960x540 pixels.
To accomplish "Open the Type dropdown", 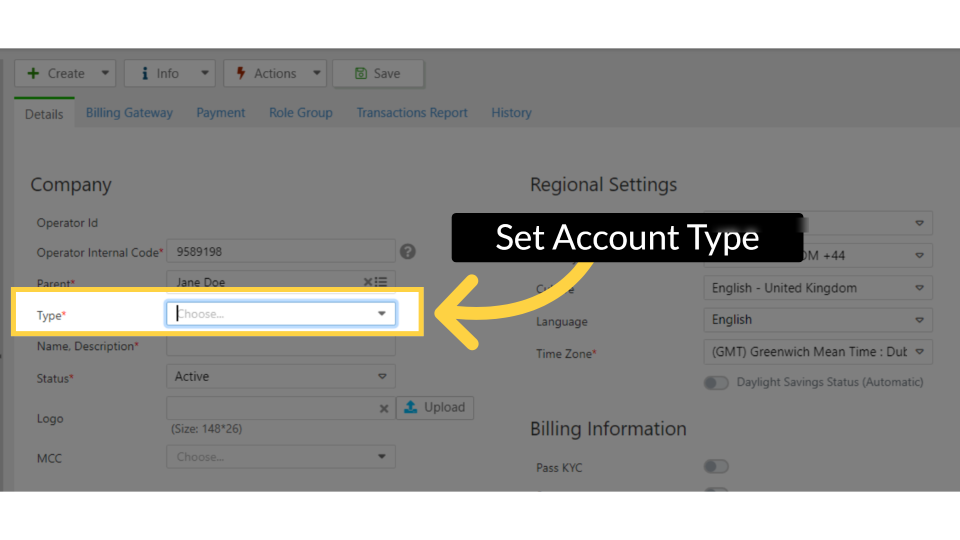I will 281,314.
